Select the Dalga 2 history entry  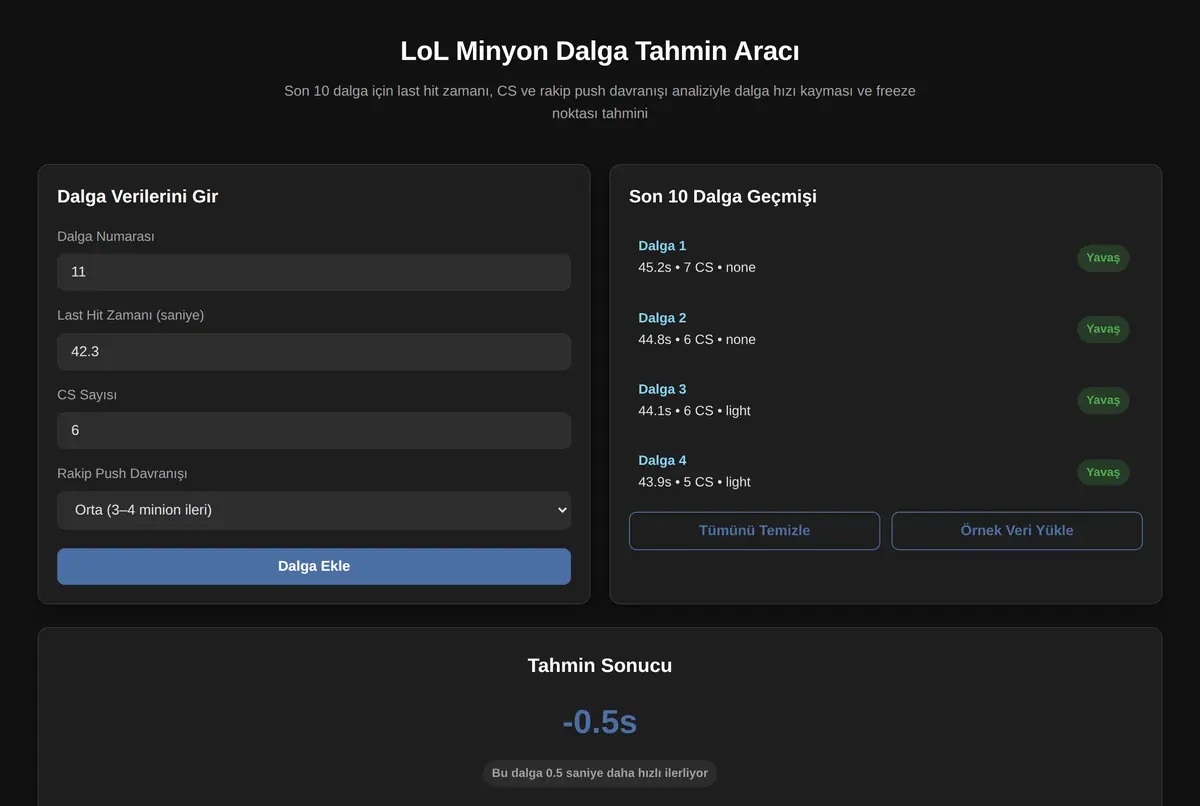click(x=885, y=329)
